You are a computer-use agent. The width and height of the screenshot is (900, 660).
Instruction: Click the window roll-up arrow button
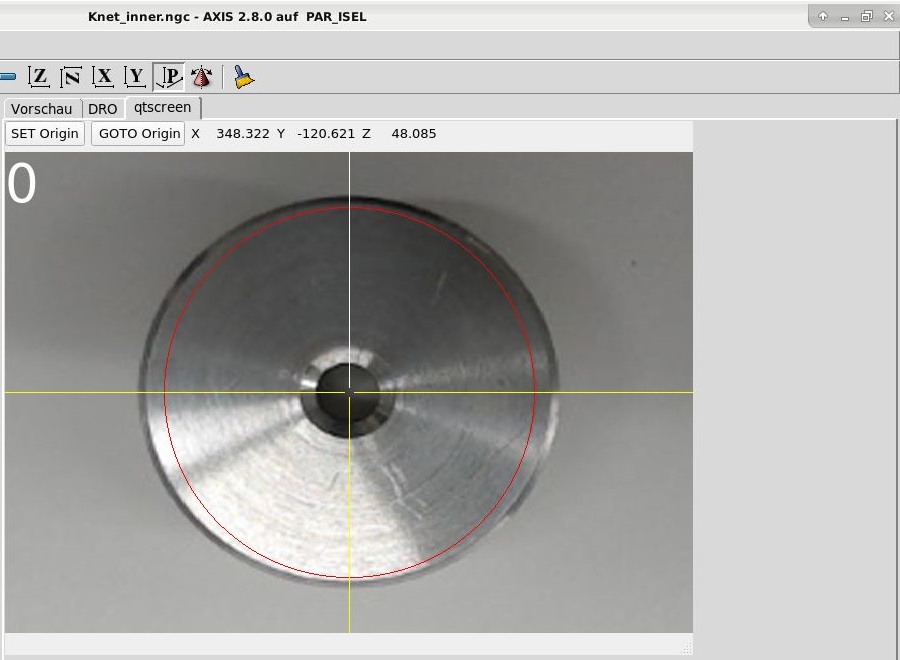pos(823,16)
